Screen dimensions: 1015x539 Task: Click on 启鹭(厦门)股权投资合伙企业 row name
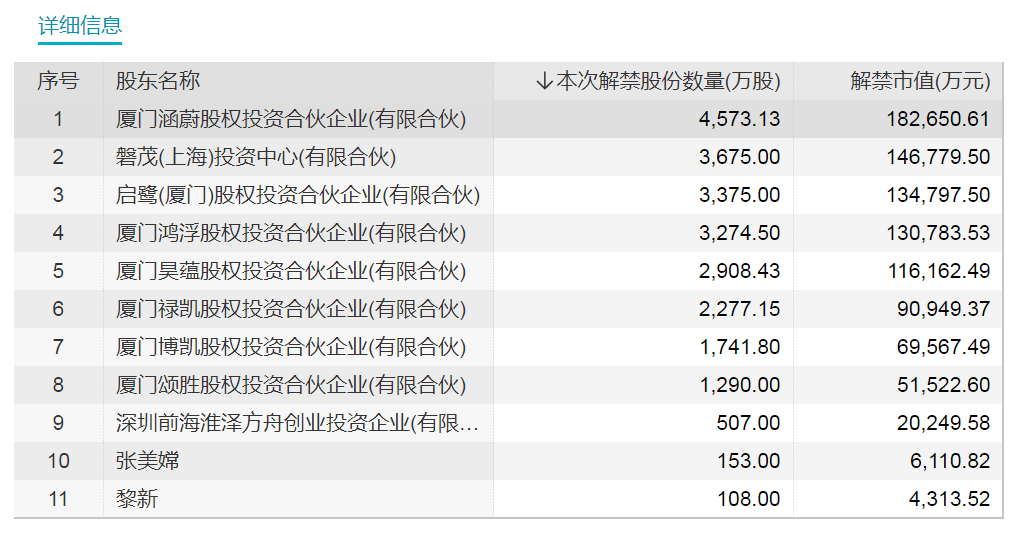pyautogui.click(x=298, y=195)
